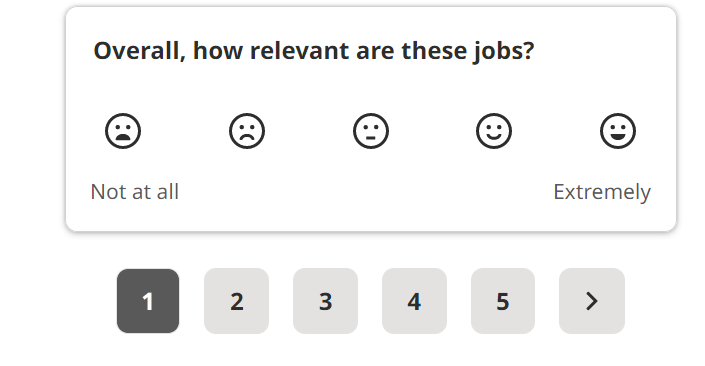Click the "Overall, how relevant" question heading
The image size is (705, 366).
coord(313,50)
